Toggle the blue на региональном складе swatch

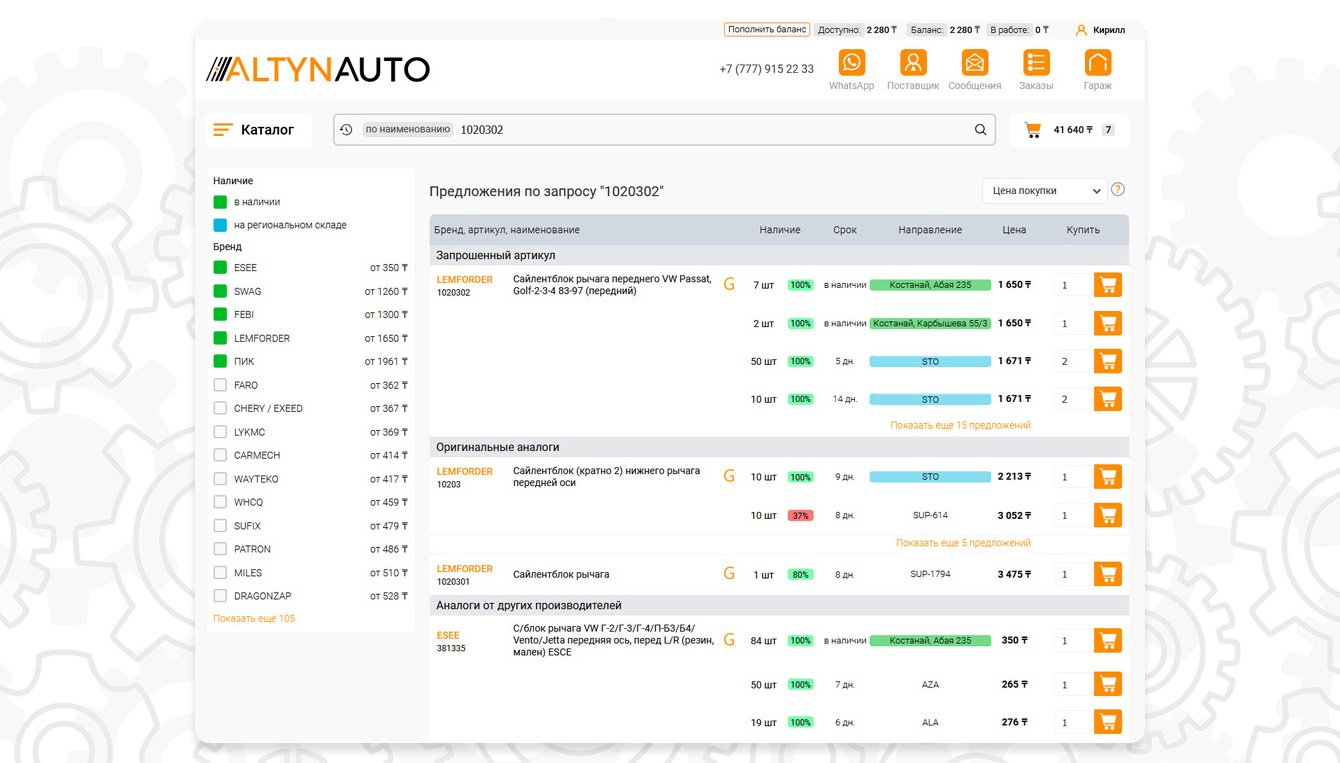220,225
